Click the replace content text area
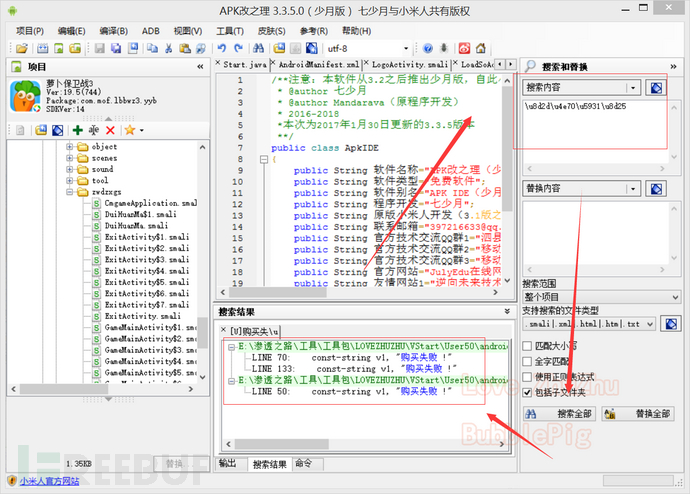This screenshot has width=690, height=494. [595, 233]
